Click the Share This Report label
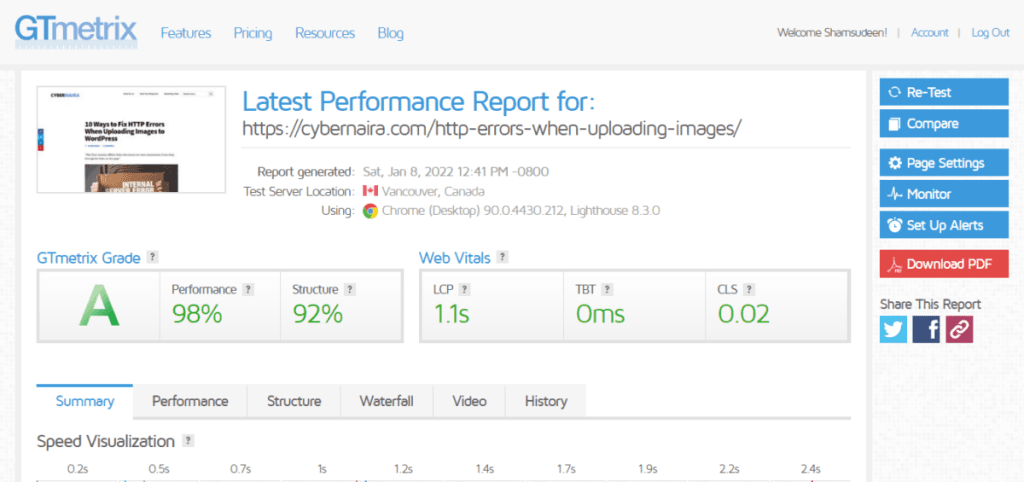The width and height of the screenshot is (1024, 482). tap(930, 304)
